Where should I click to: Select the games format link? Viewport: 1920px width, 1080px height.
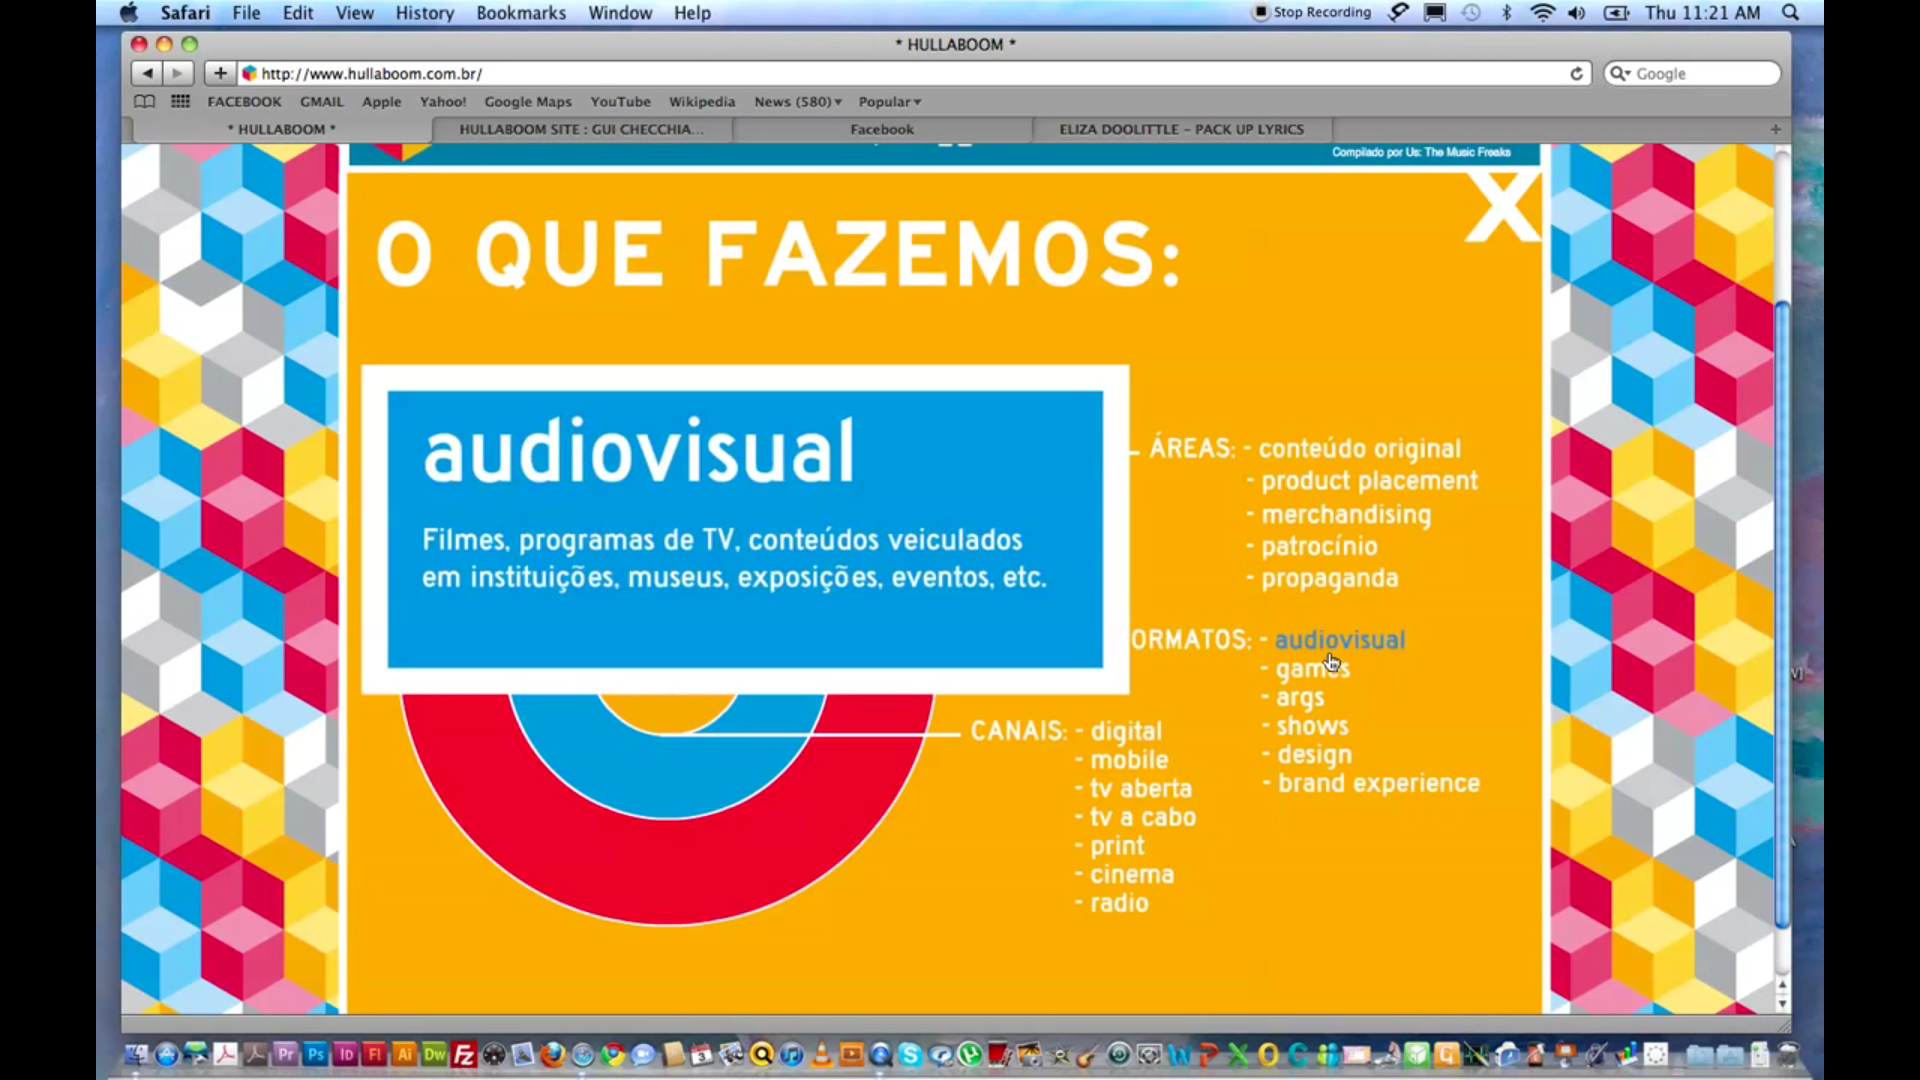(x=1312, y=669)
